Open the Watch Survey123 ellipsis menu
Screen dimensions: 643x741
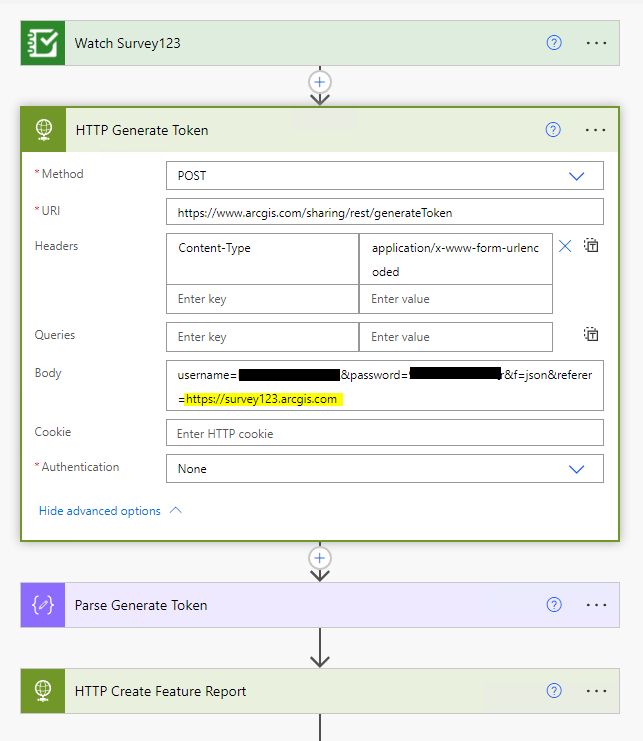(596, 43)
